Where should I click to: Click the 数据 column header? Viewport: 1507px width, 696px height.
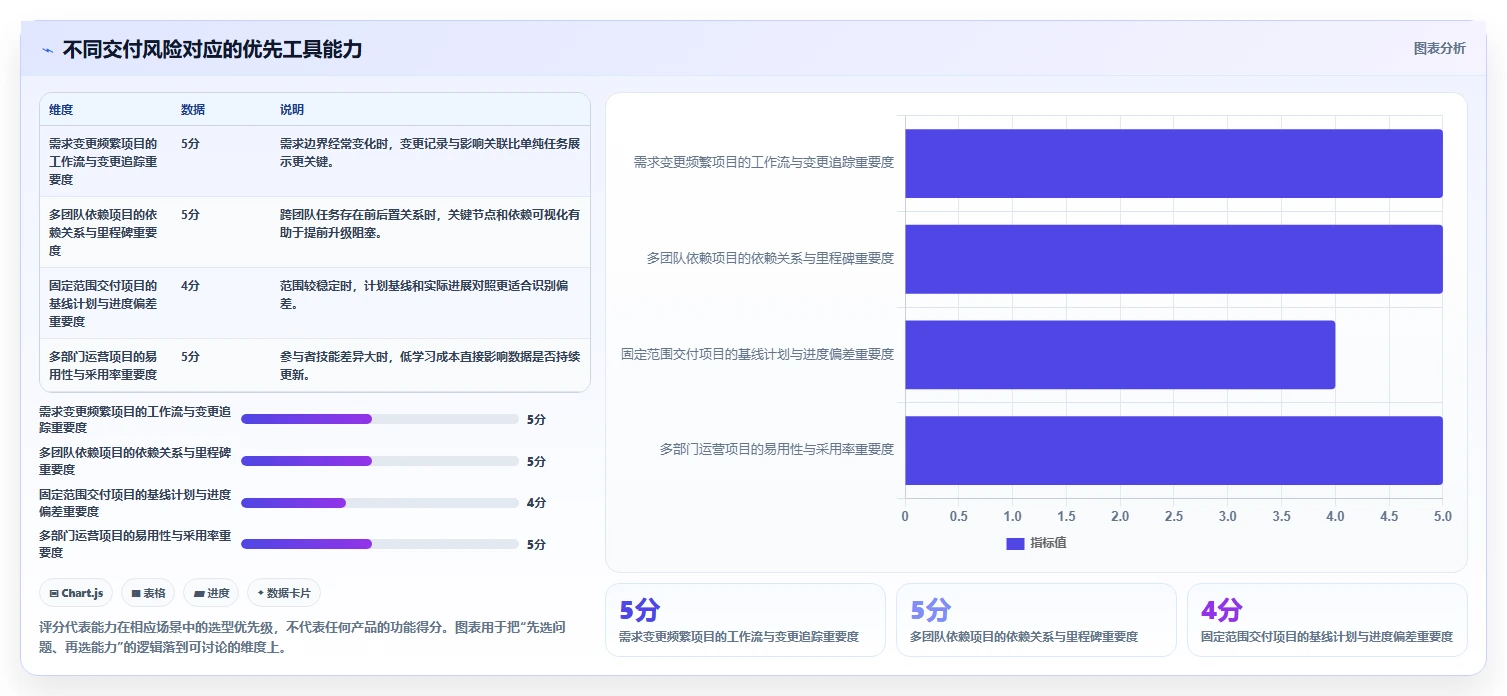193,110
